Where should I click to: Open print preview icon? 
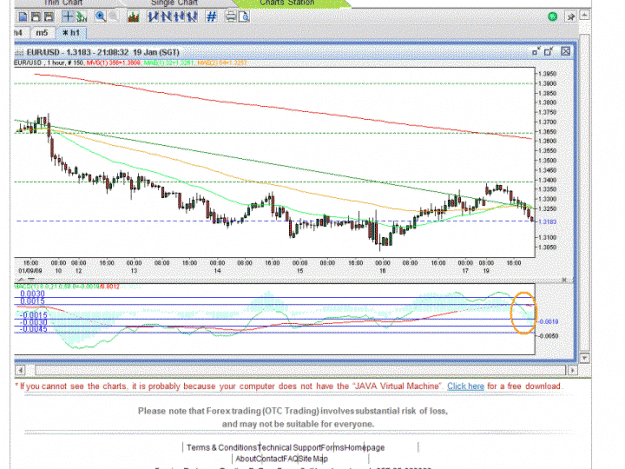[244, 17]
